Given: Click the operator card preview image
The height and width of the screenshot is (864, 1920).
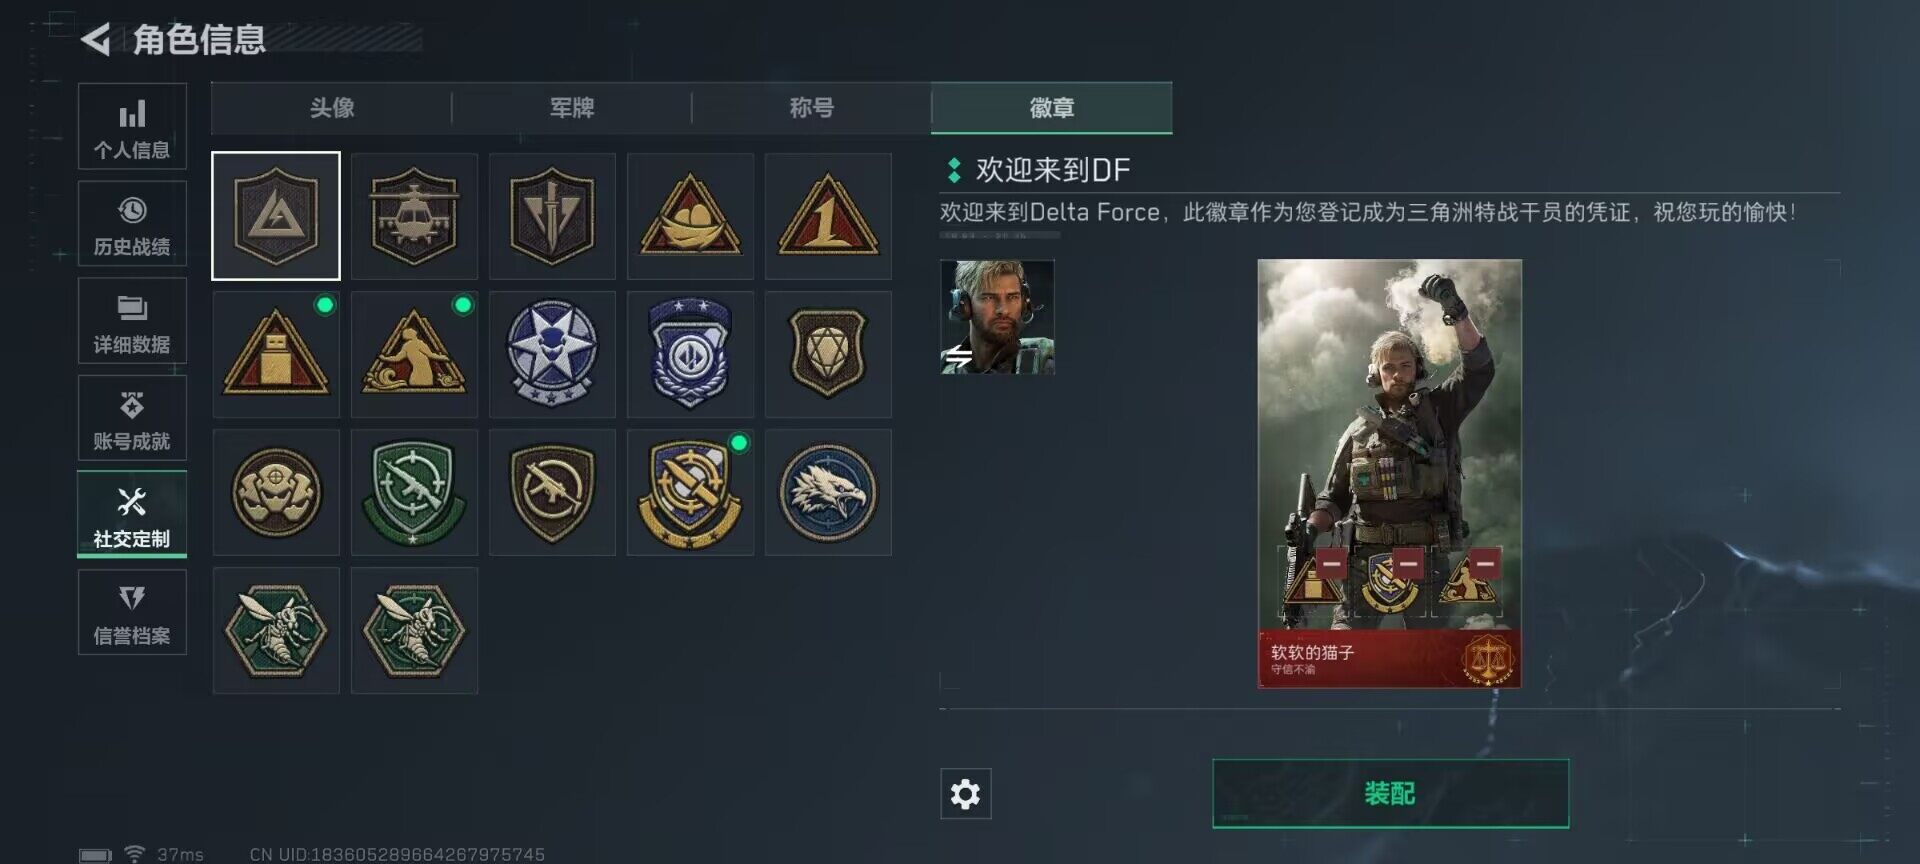Looking at the screenshot, I should tap(1389, 473).
